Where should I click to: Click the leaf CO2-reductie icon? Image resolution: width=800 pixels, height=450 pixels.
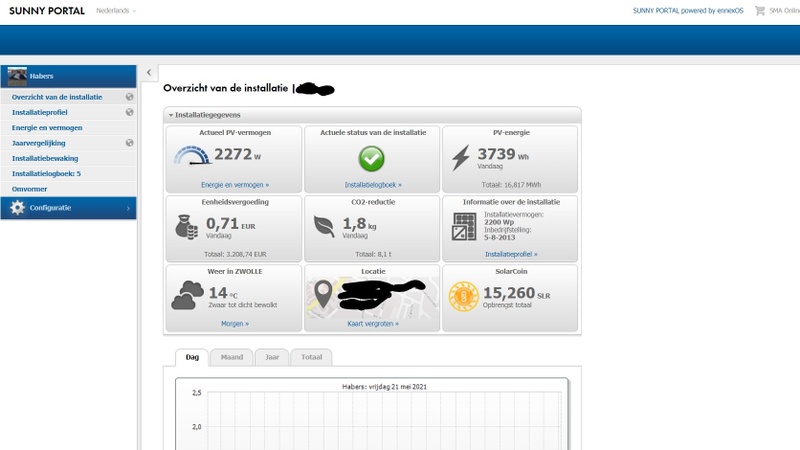pos(324,226)
